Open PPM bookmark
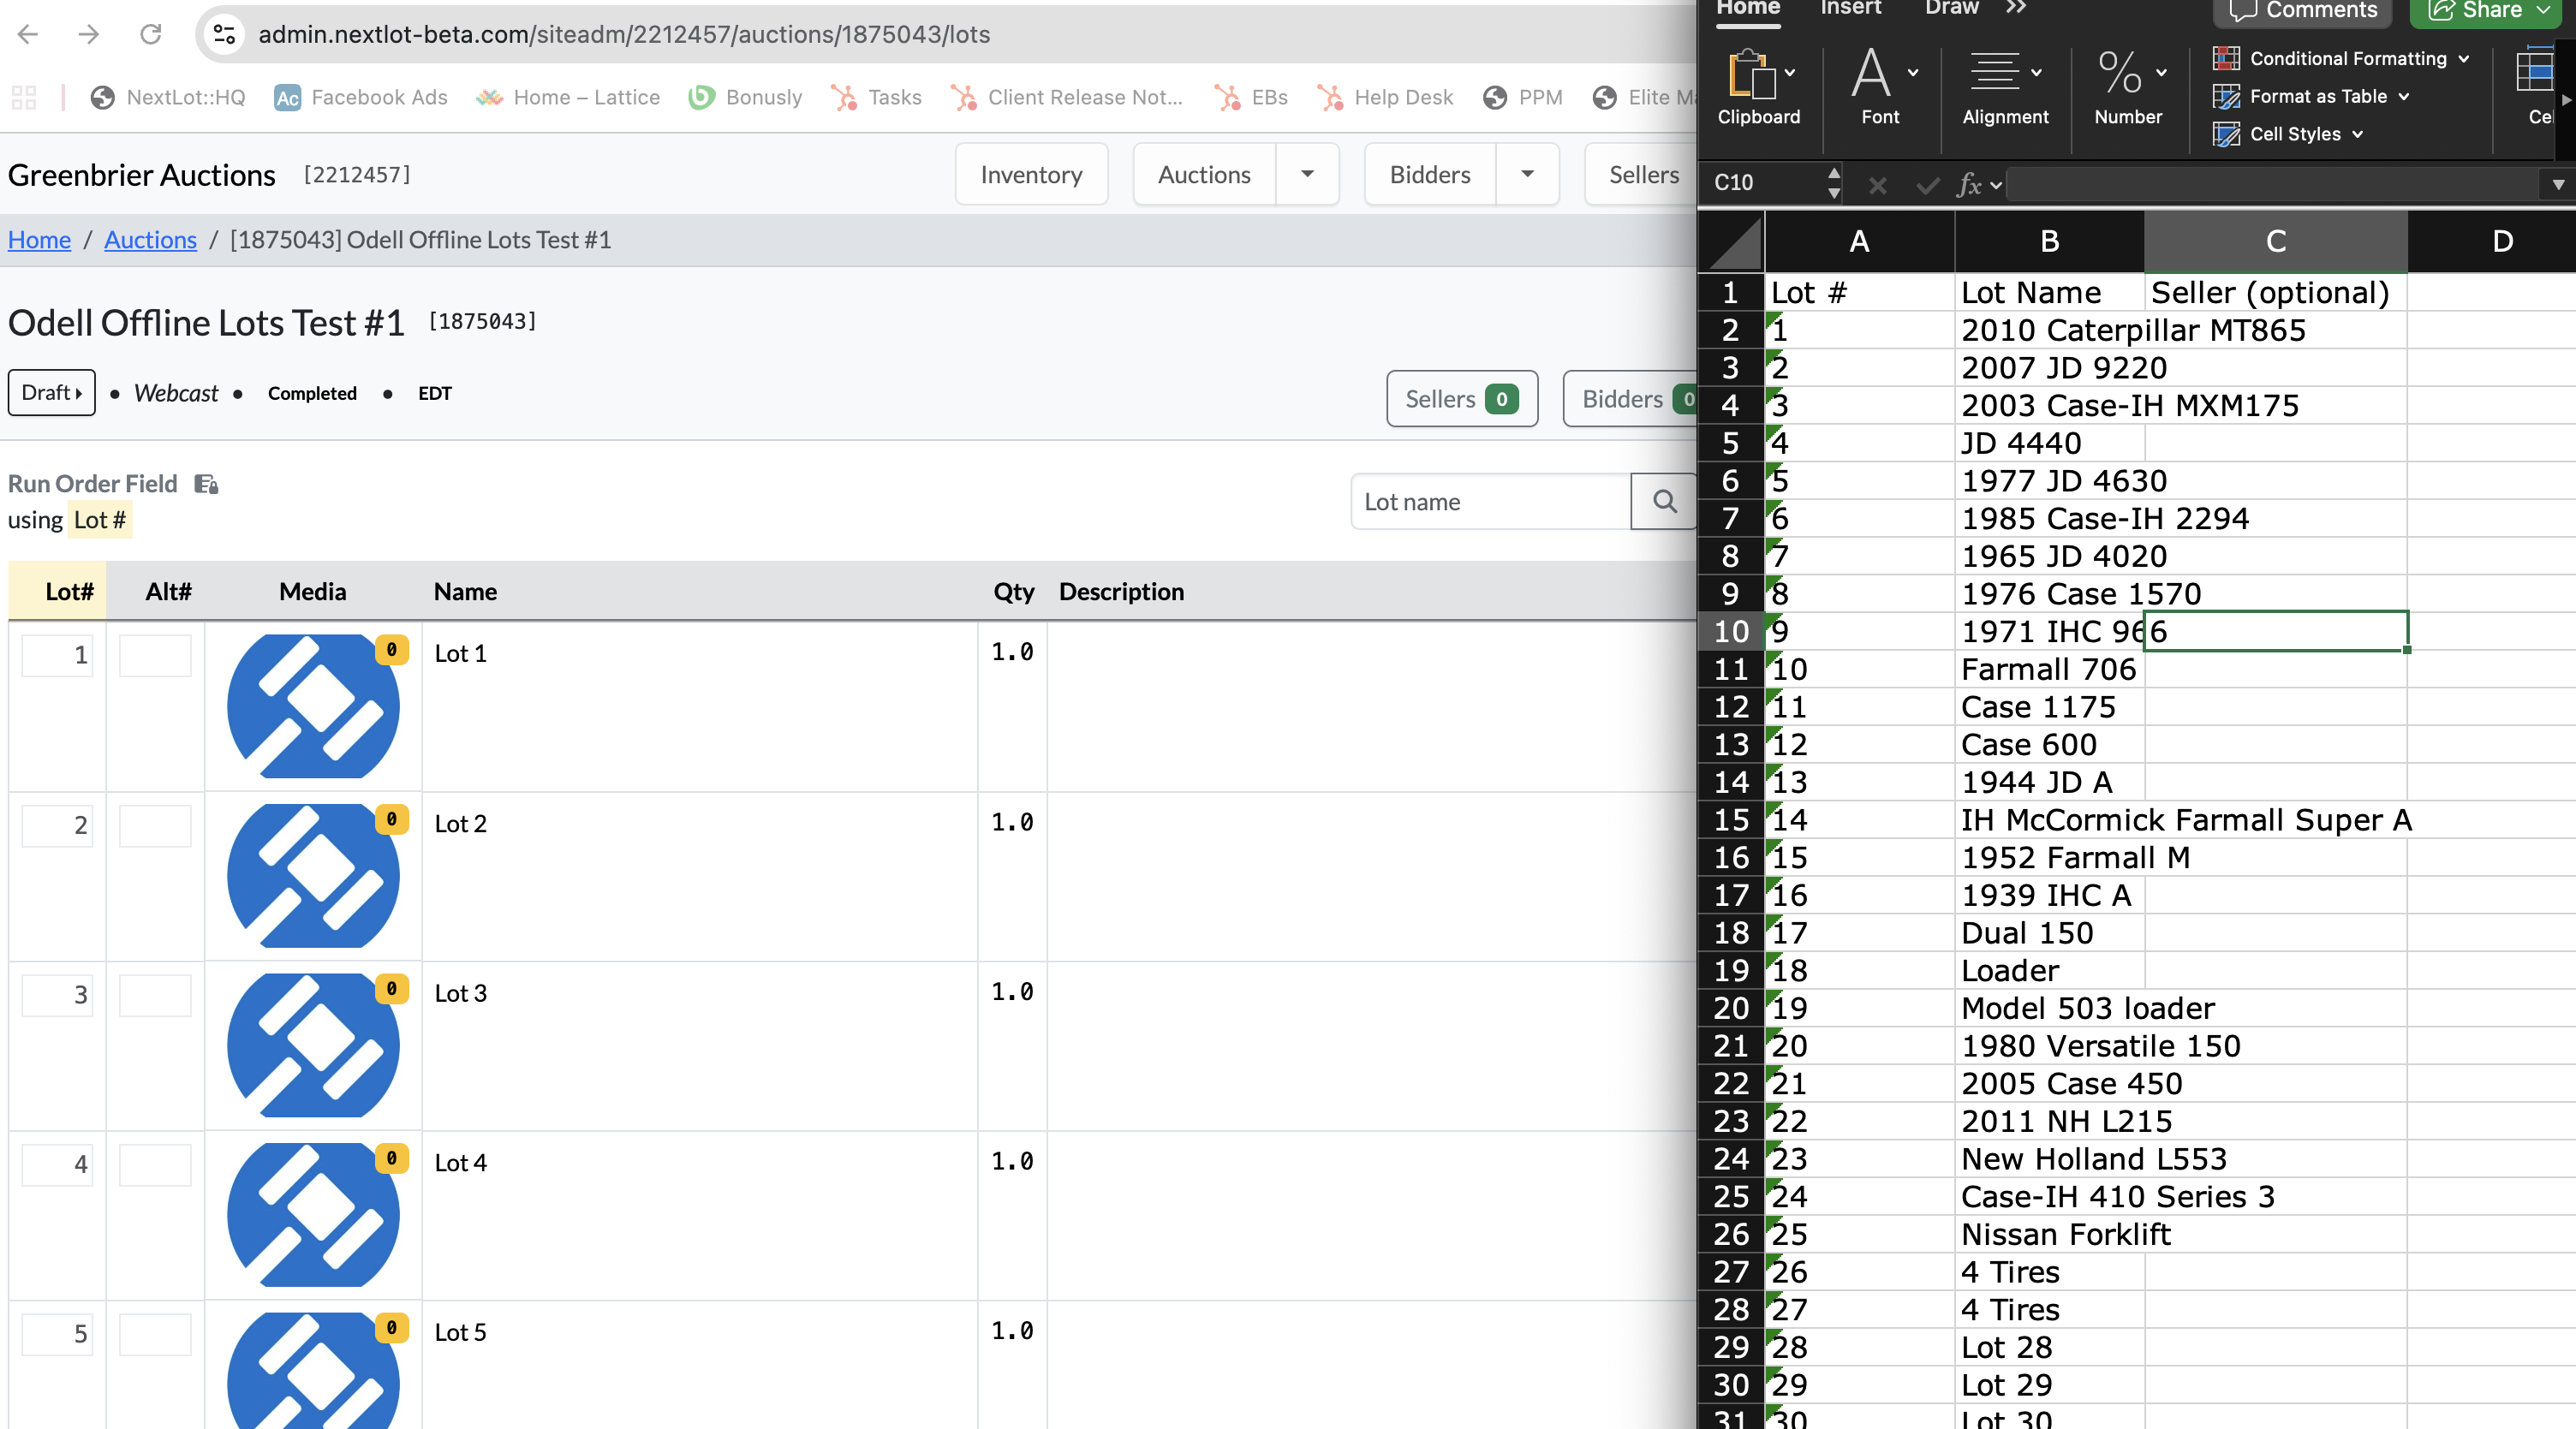 1523,97
